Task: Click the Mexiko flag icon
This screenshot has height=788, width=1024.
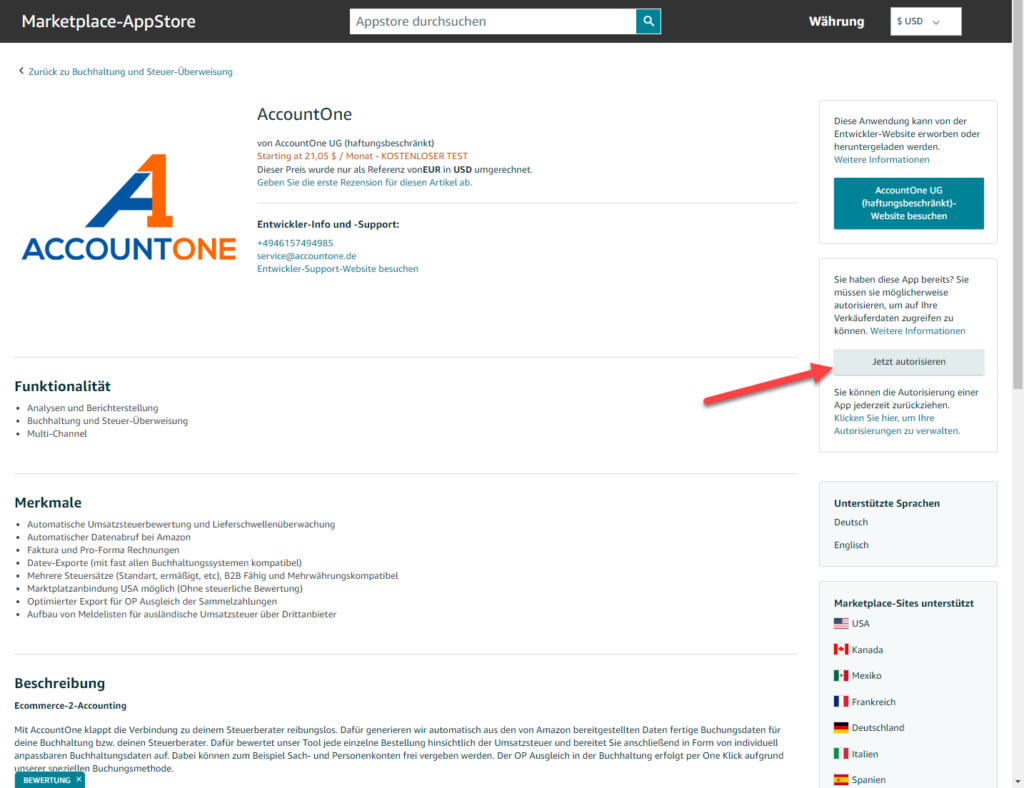Action: 841,675
